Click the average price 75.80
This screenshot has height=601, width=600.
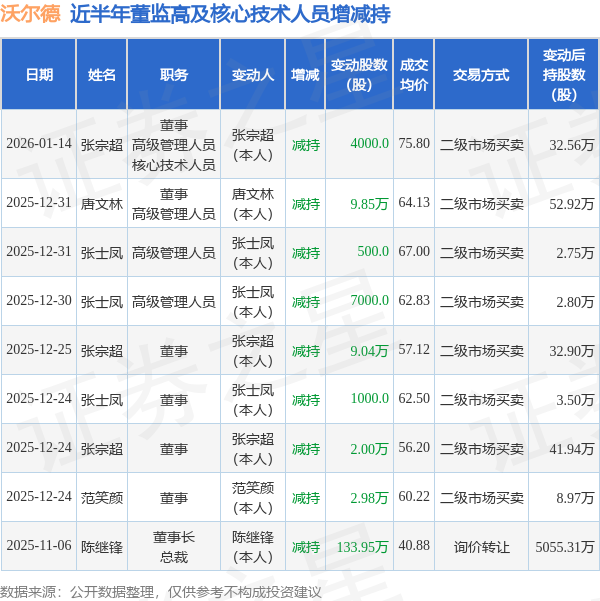(x=414, y=144)
